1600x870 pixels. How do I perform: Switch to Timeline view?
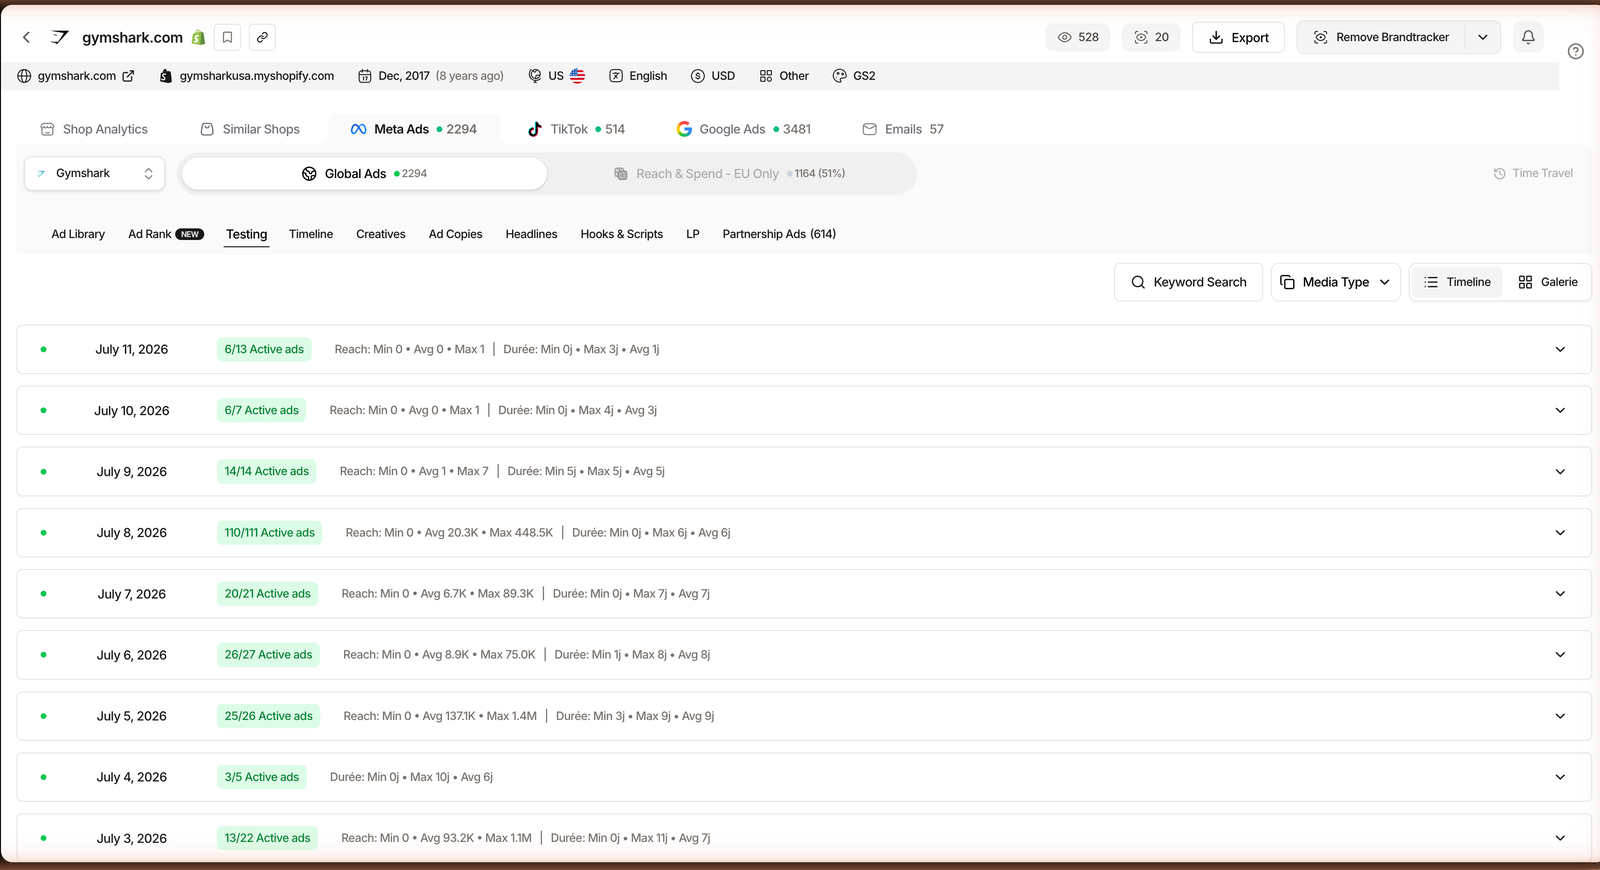click(x=1457, y=282)
